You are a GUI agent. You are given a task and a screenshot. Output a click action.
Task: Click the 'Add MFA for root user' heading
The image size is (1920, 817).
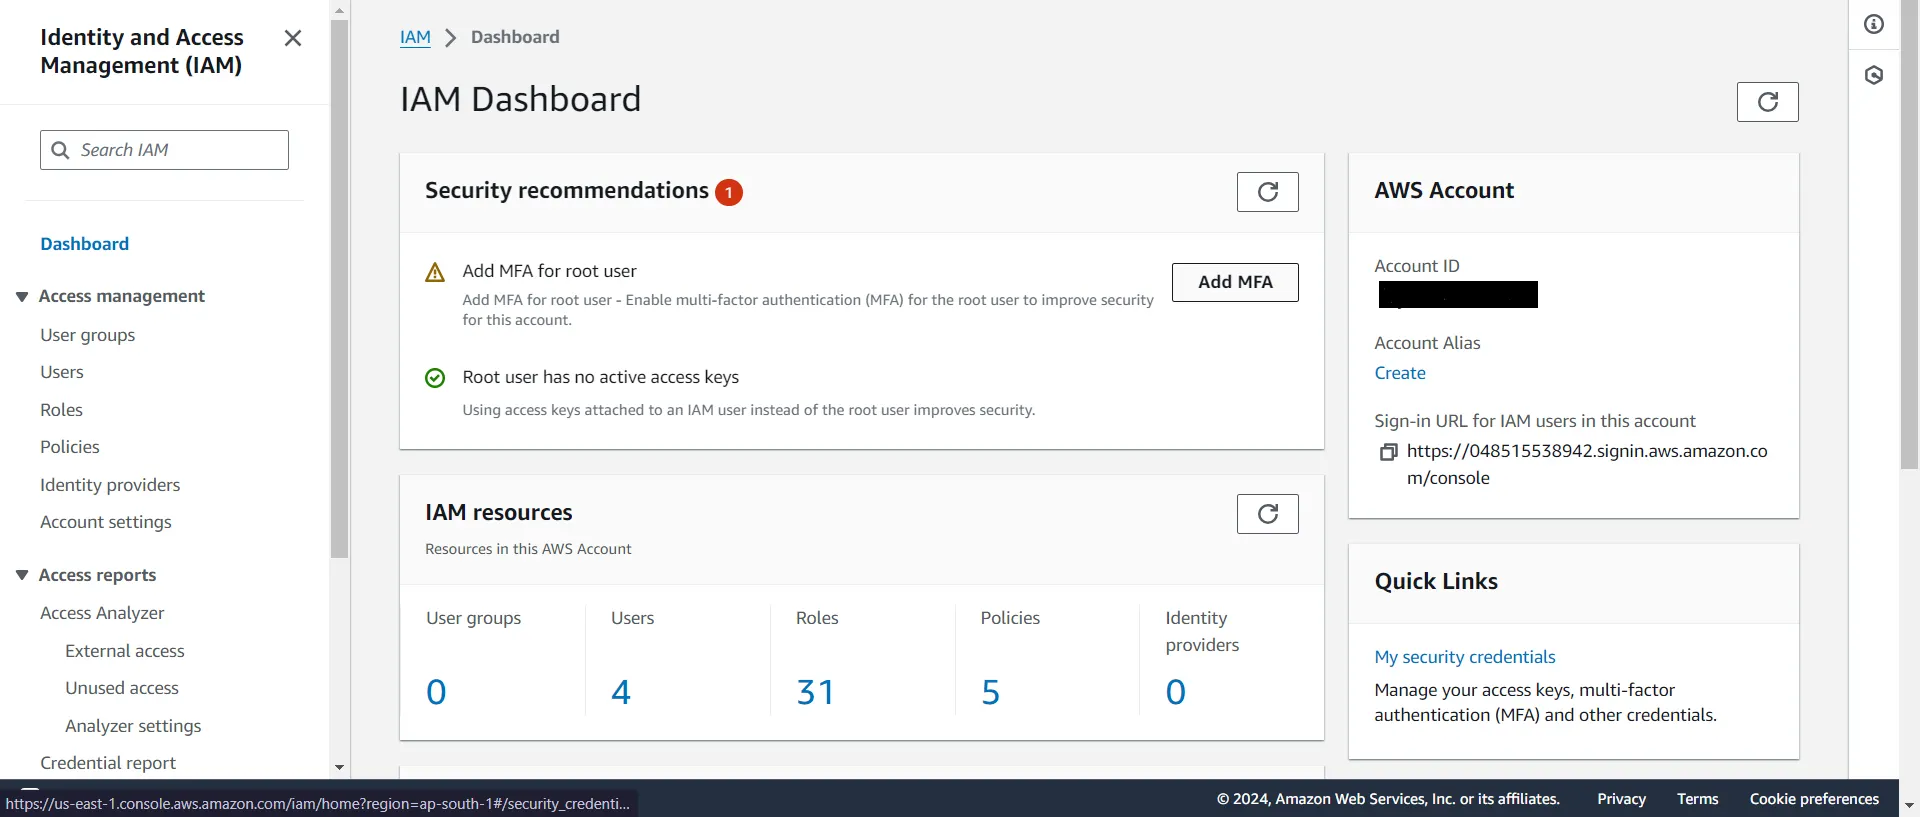tap(549, 271)
